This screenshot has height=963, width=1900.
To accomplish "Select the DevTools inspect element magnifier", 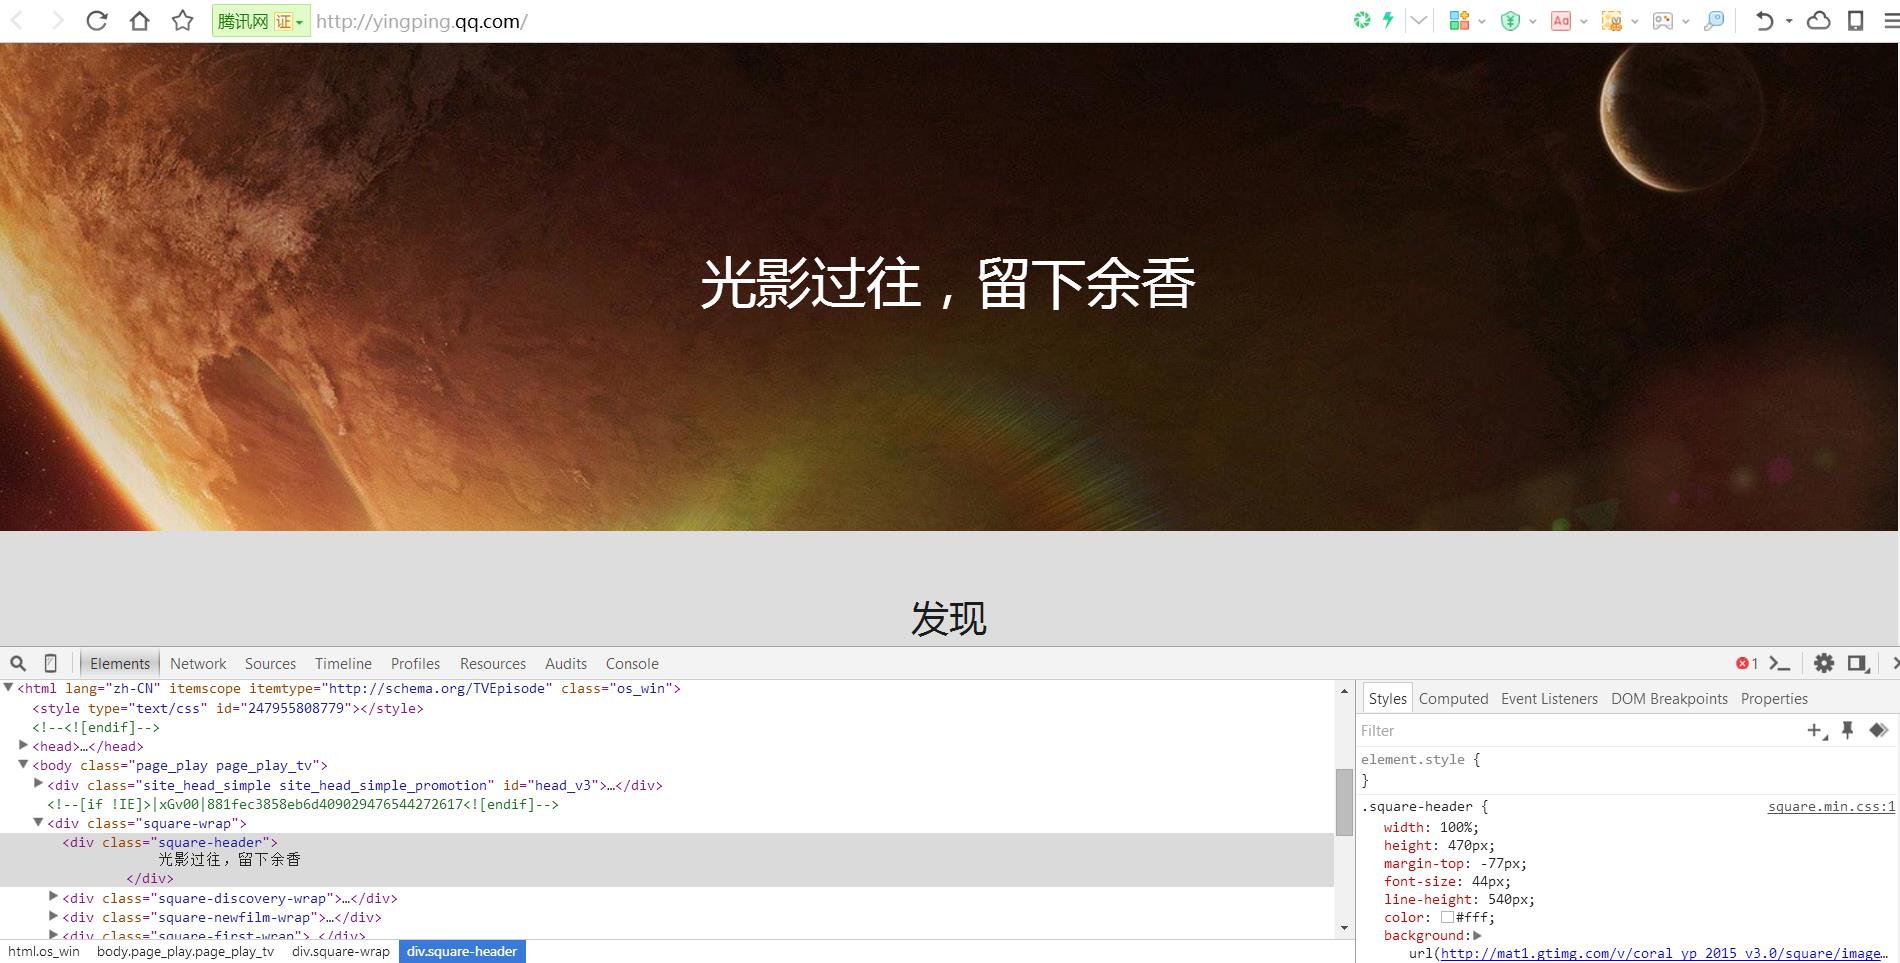I will tap(18, 663).
